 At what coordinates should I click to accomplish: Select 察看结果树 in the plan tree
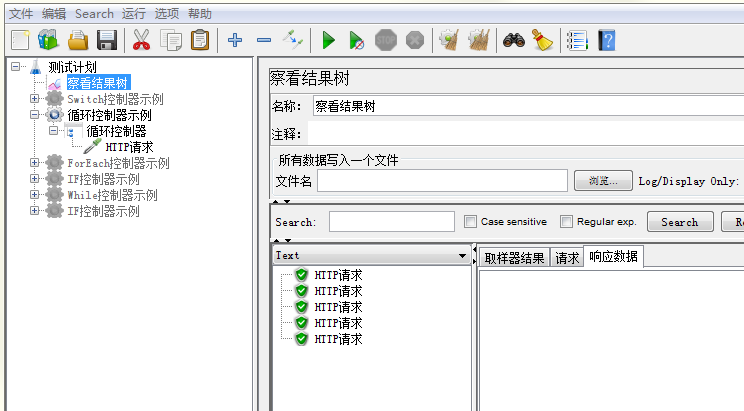pyautogui.click(x=98, y=83)
